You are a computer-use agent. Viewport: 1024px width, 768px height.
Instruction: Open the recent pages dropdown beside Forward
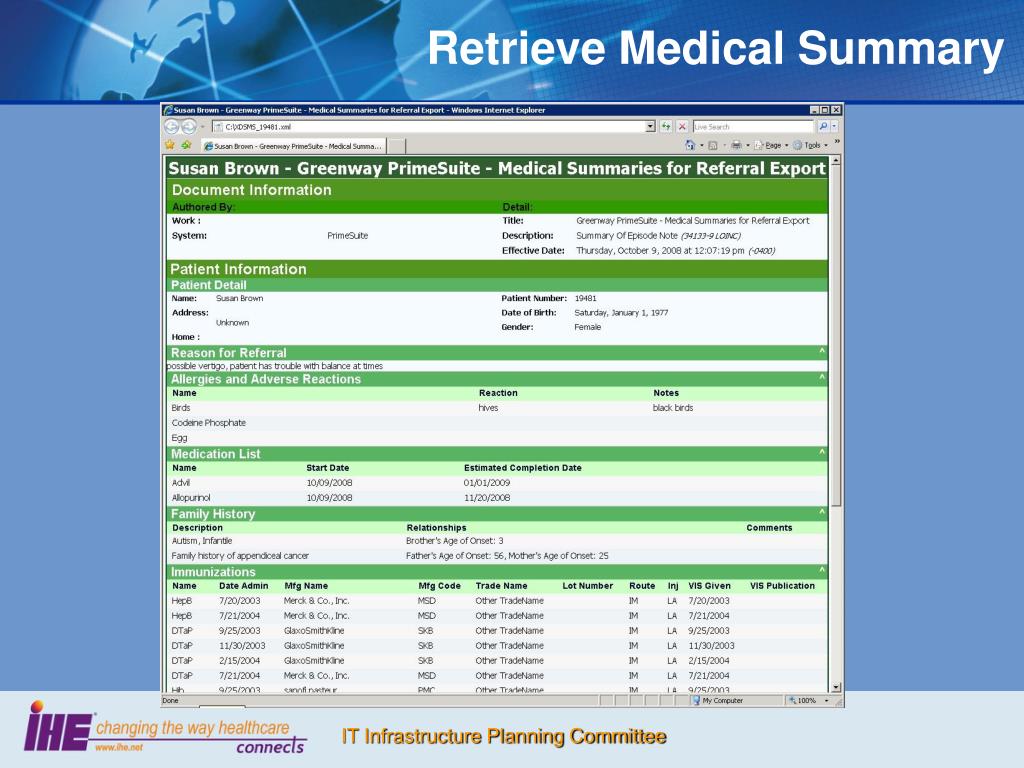[202, 127]
